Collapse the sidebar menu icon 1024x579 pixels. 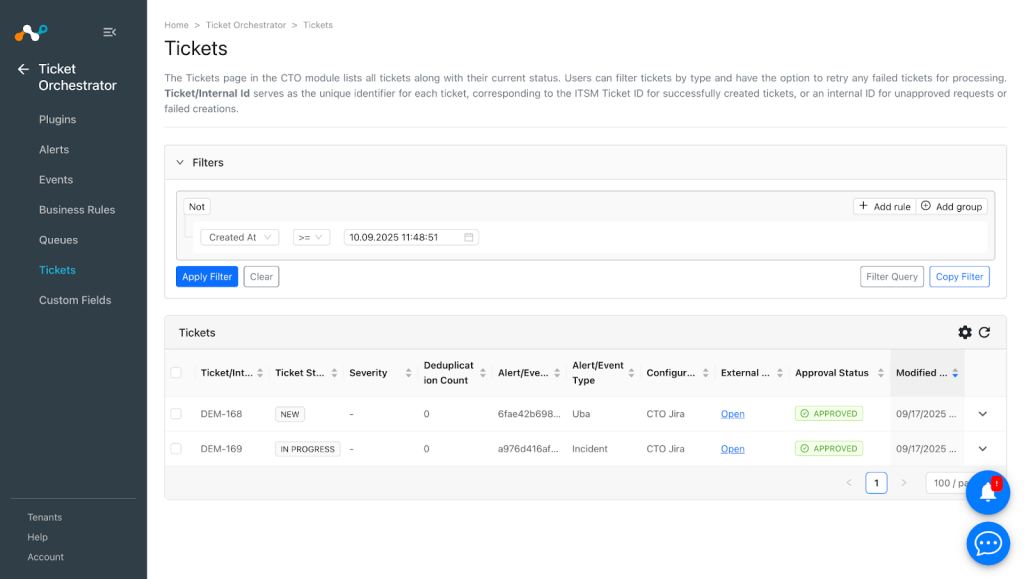click(x=110, y=32)
